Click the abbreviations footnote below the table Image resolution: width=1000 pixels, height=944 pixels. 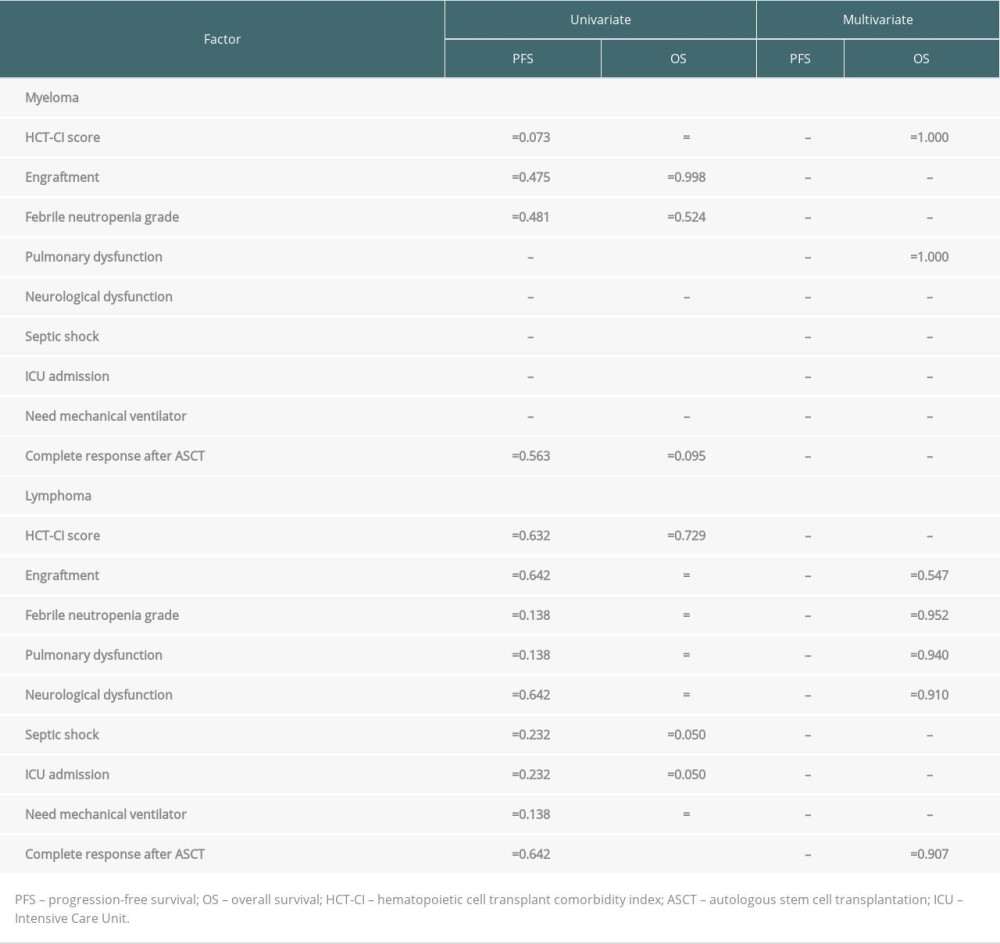(489, 909)
